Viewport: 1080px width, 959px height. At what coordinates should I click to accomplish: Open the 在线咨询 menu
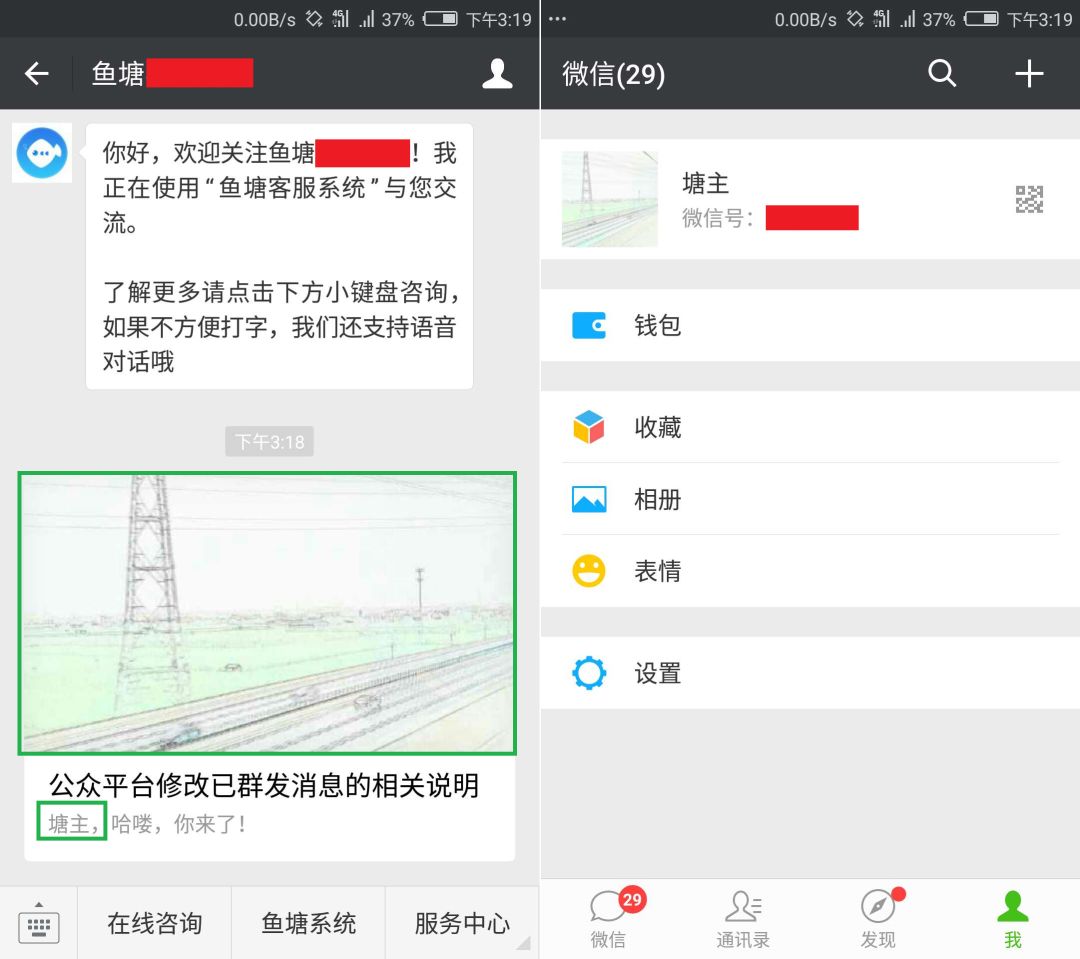(x=155, y=923)
